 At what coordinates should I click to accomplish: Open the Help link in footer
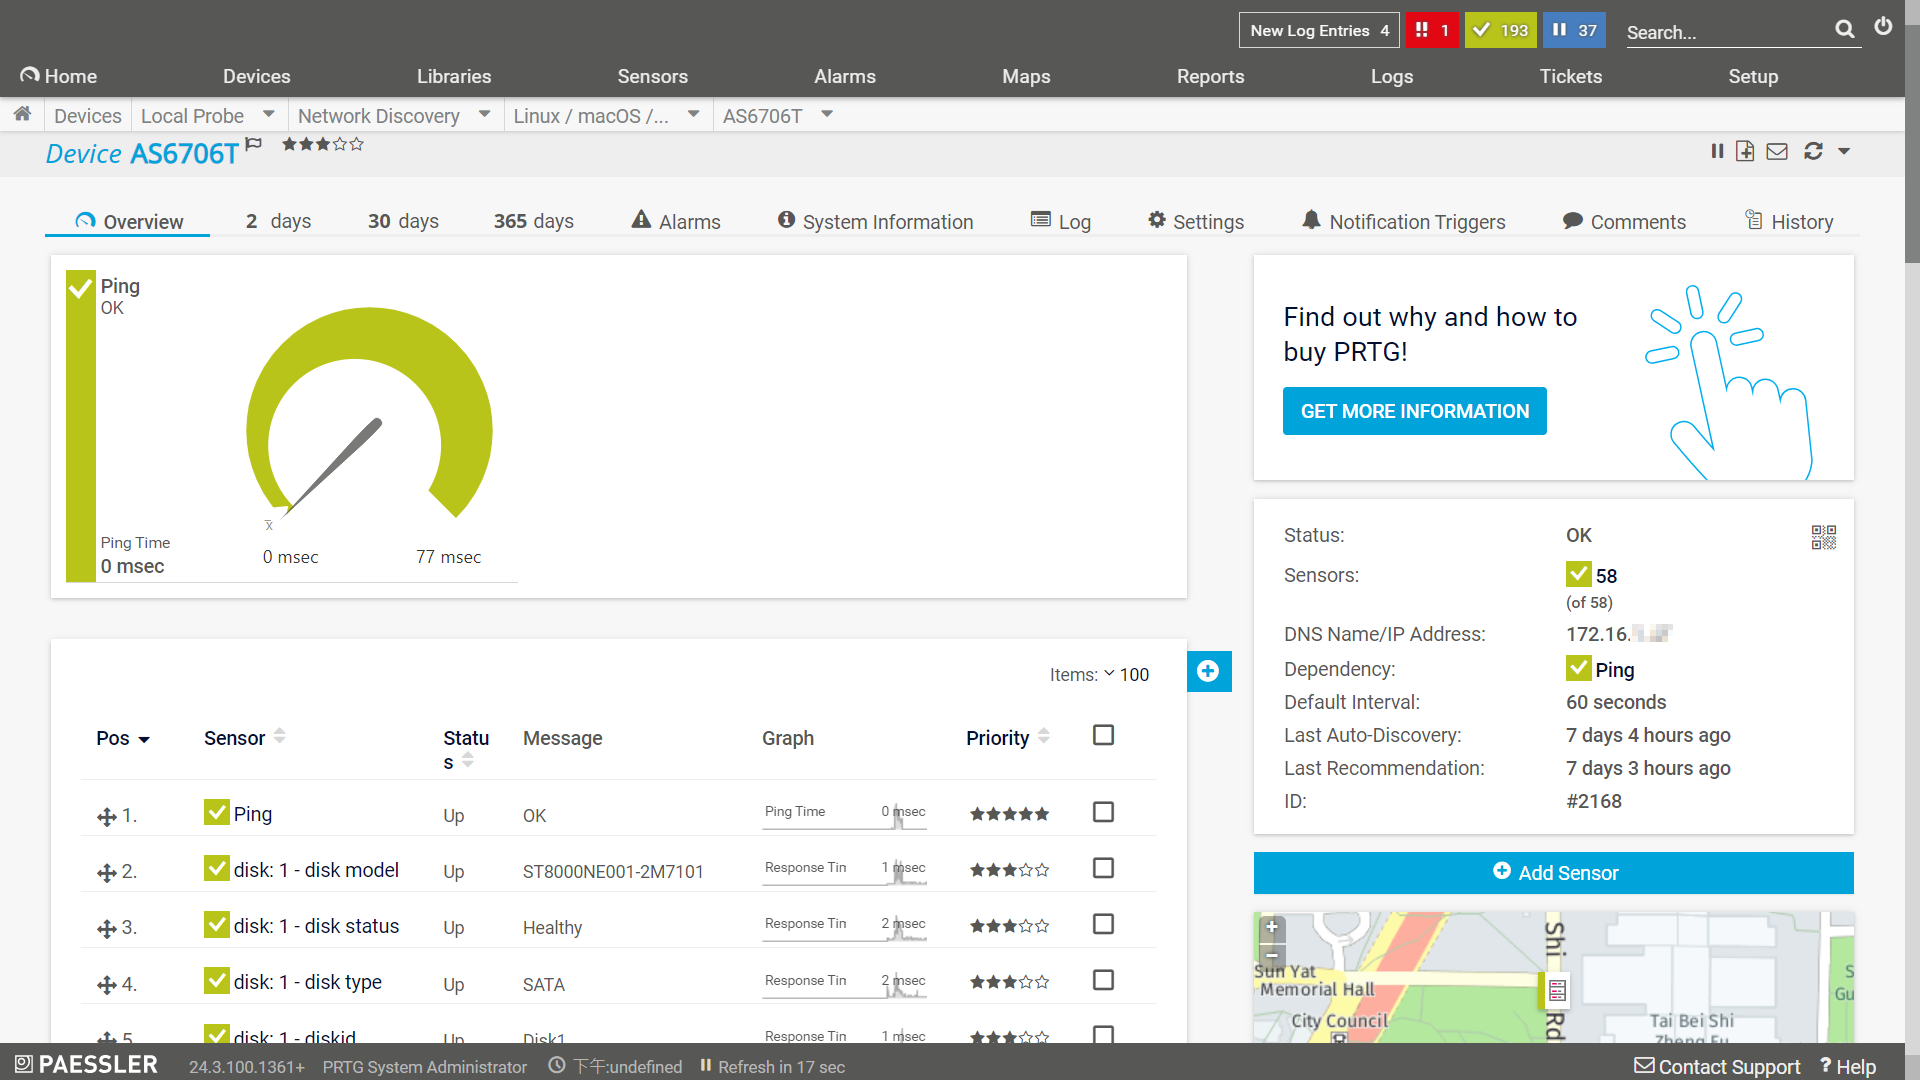point(1848,1066)
